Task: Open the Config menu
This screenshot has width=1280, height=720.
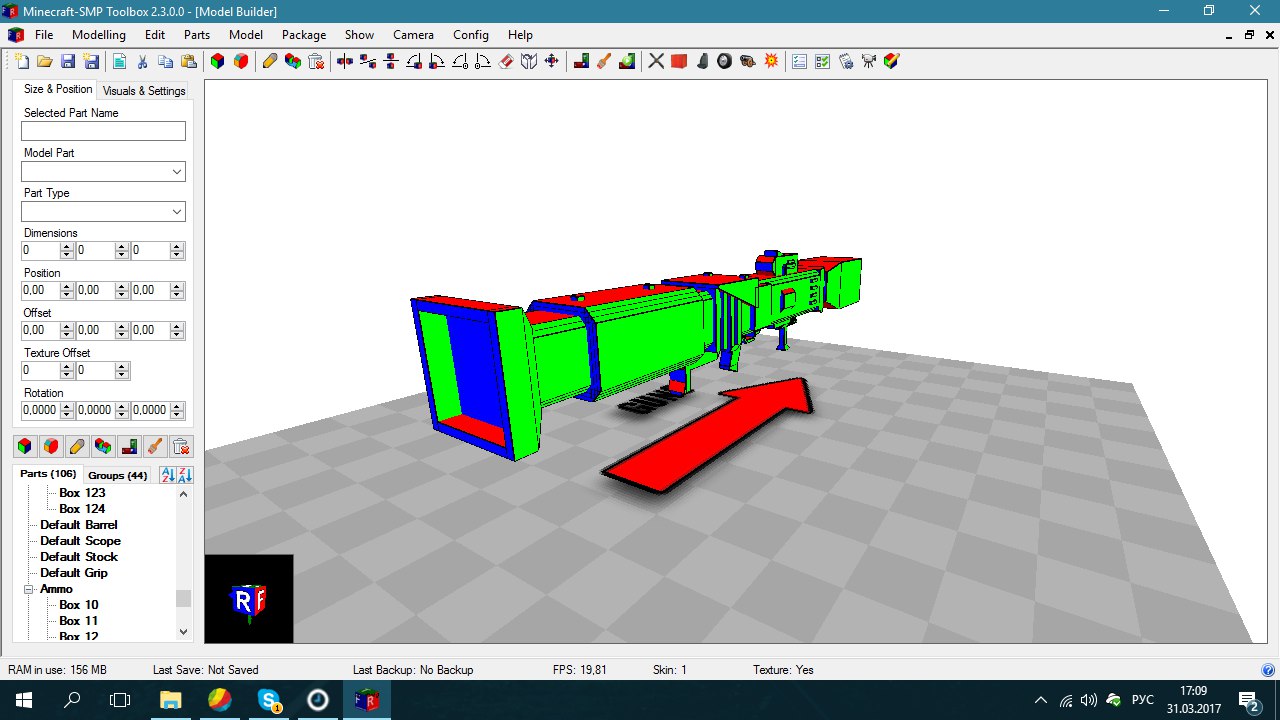Action: click(471, 34)
